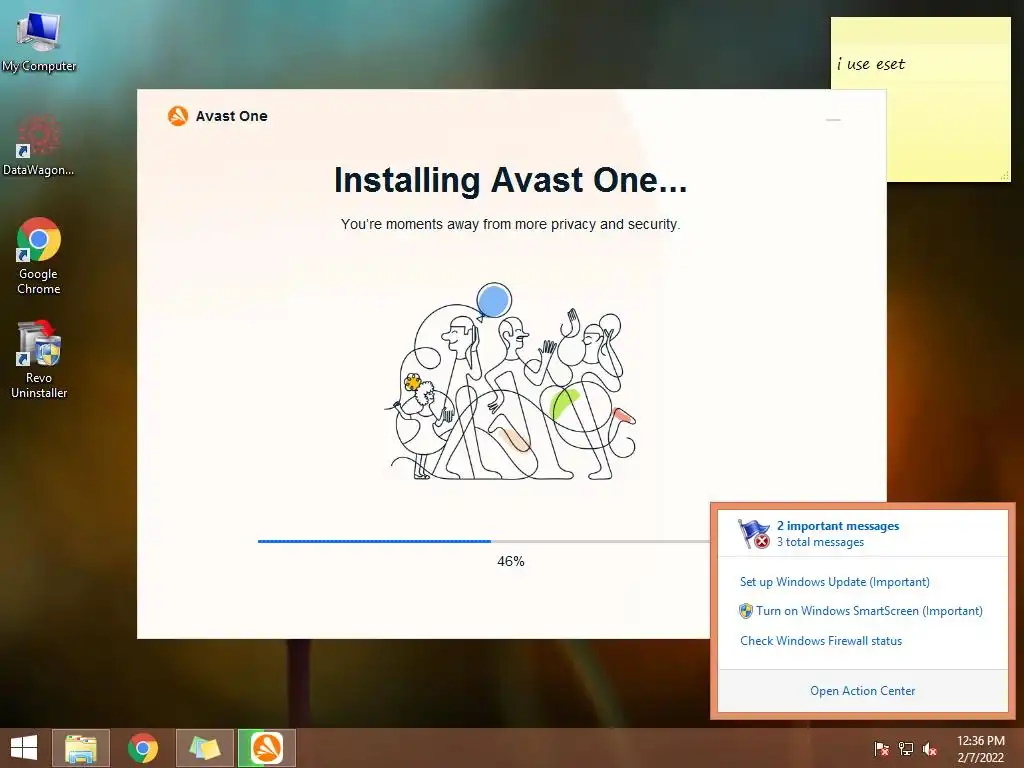1024x768 pixels.
Task: Click the 'i use eset' sticky note text
Action: [x=871, y=64]
